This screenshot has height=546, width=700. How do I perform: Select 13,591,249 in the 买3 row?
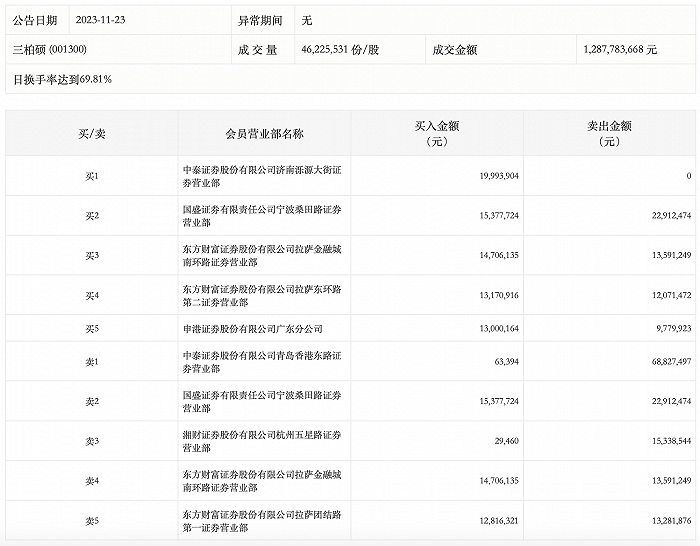coord(671,255)
